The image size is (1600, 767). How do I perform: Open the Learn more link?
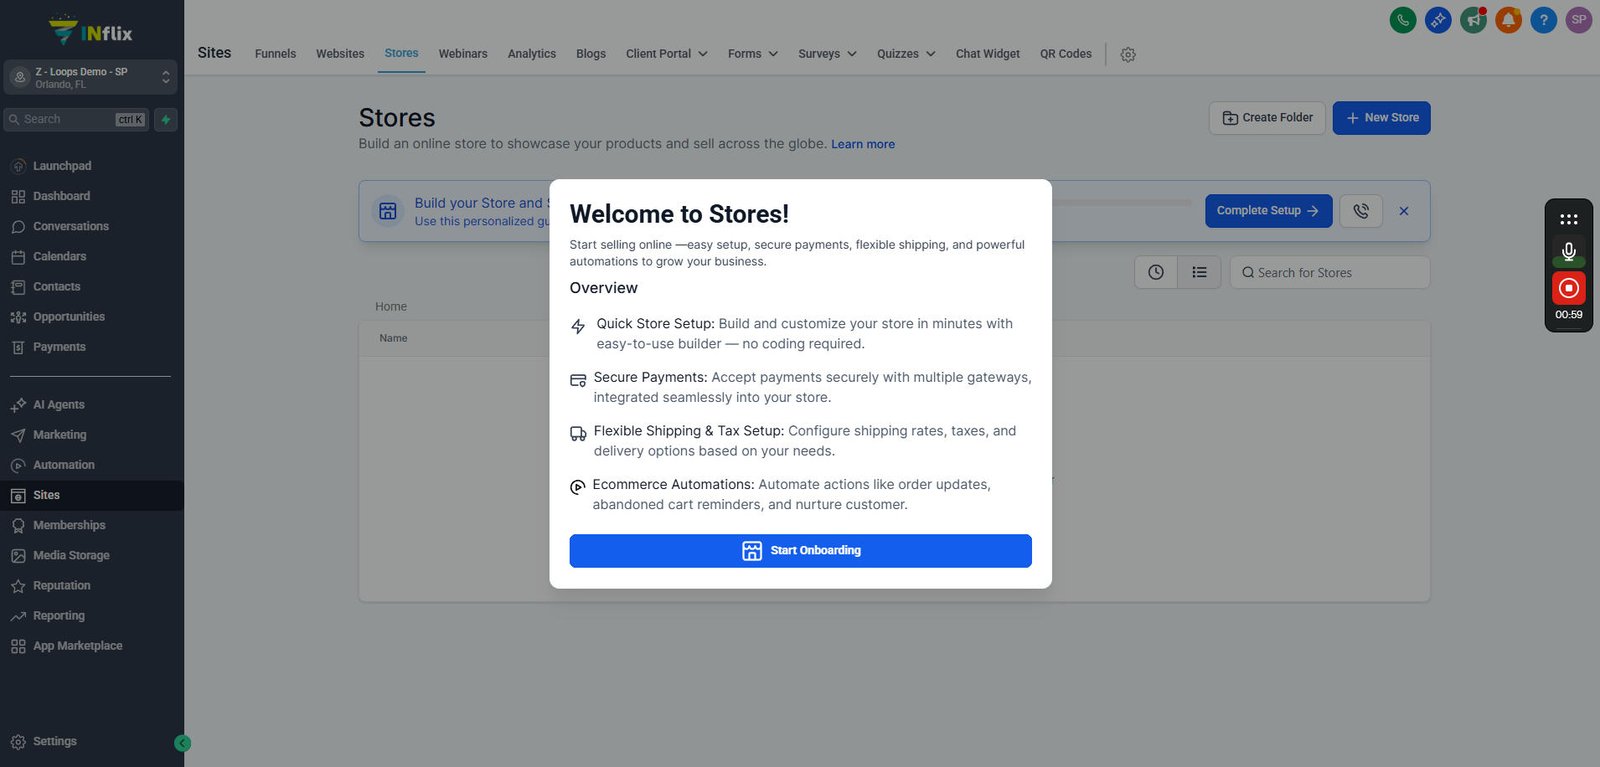coord(863,144)
